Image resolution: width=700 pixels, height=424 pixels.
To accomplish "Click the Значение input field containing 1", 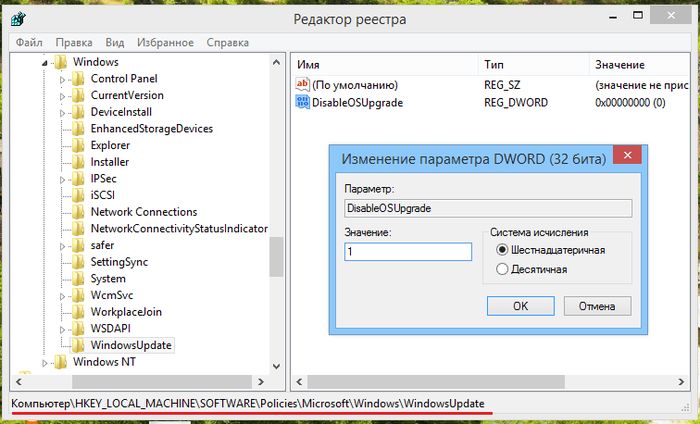I will click(408, 251).
